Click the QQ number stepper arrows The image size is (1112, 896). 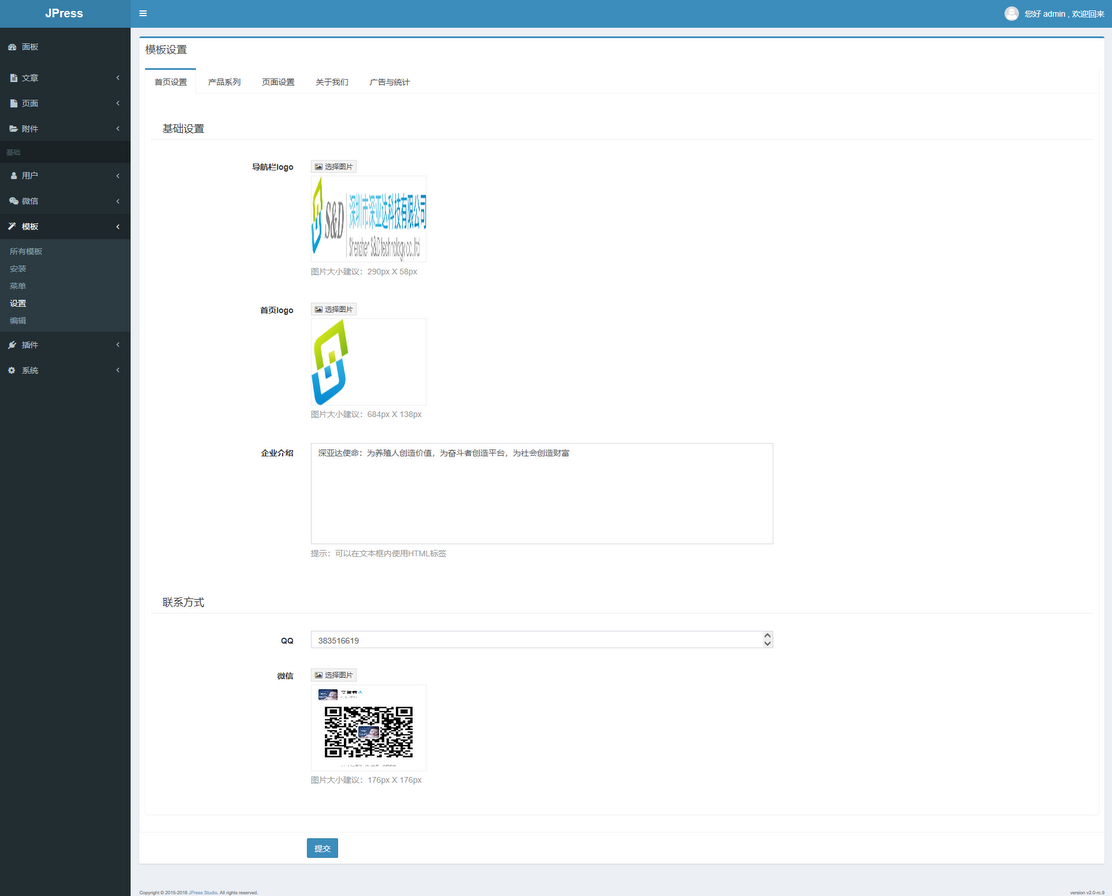[x=767, y=640]
